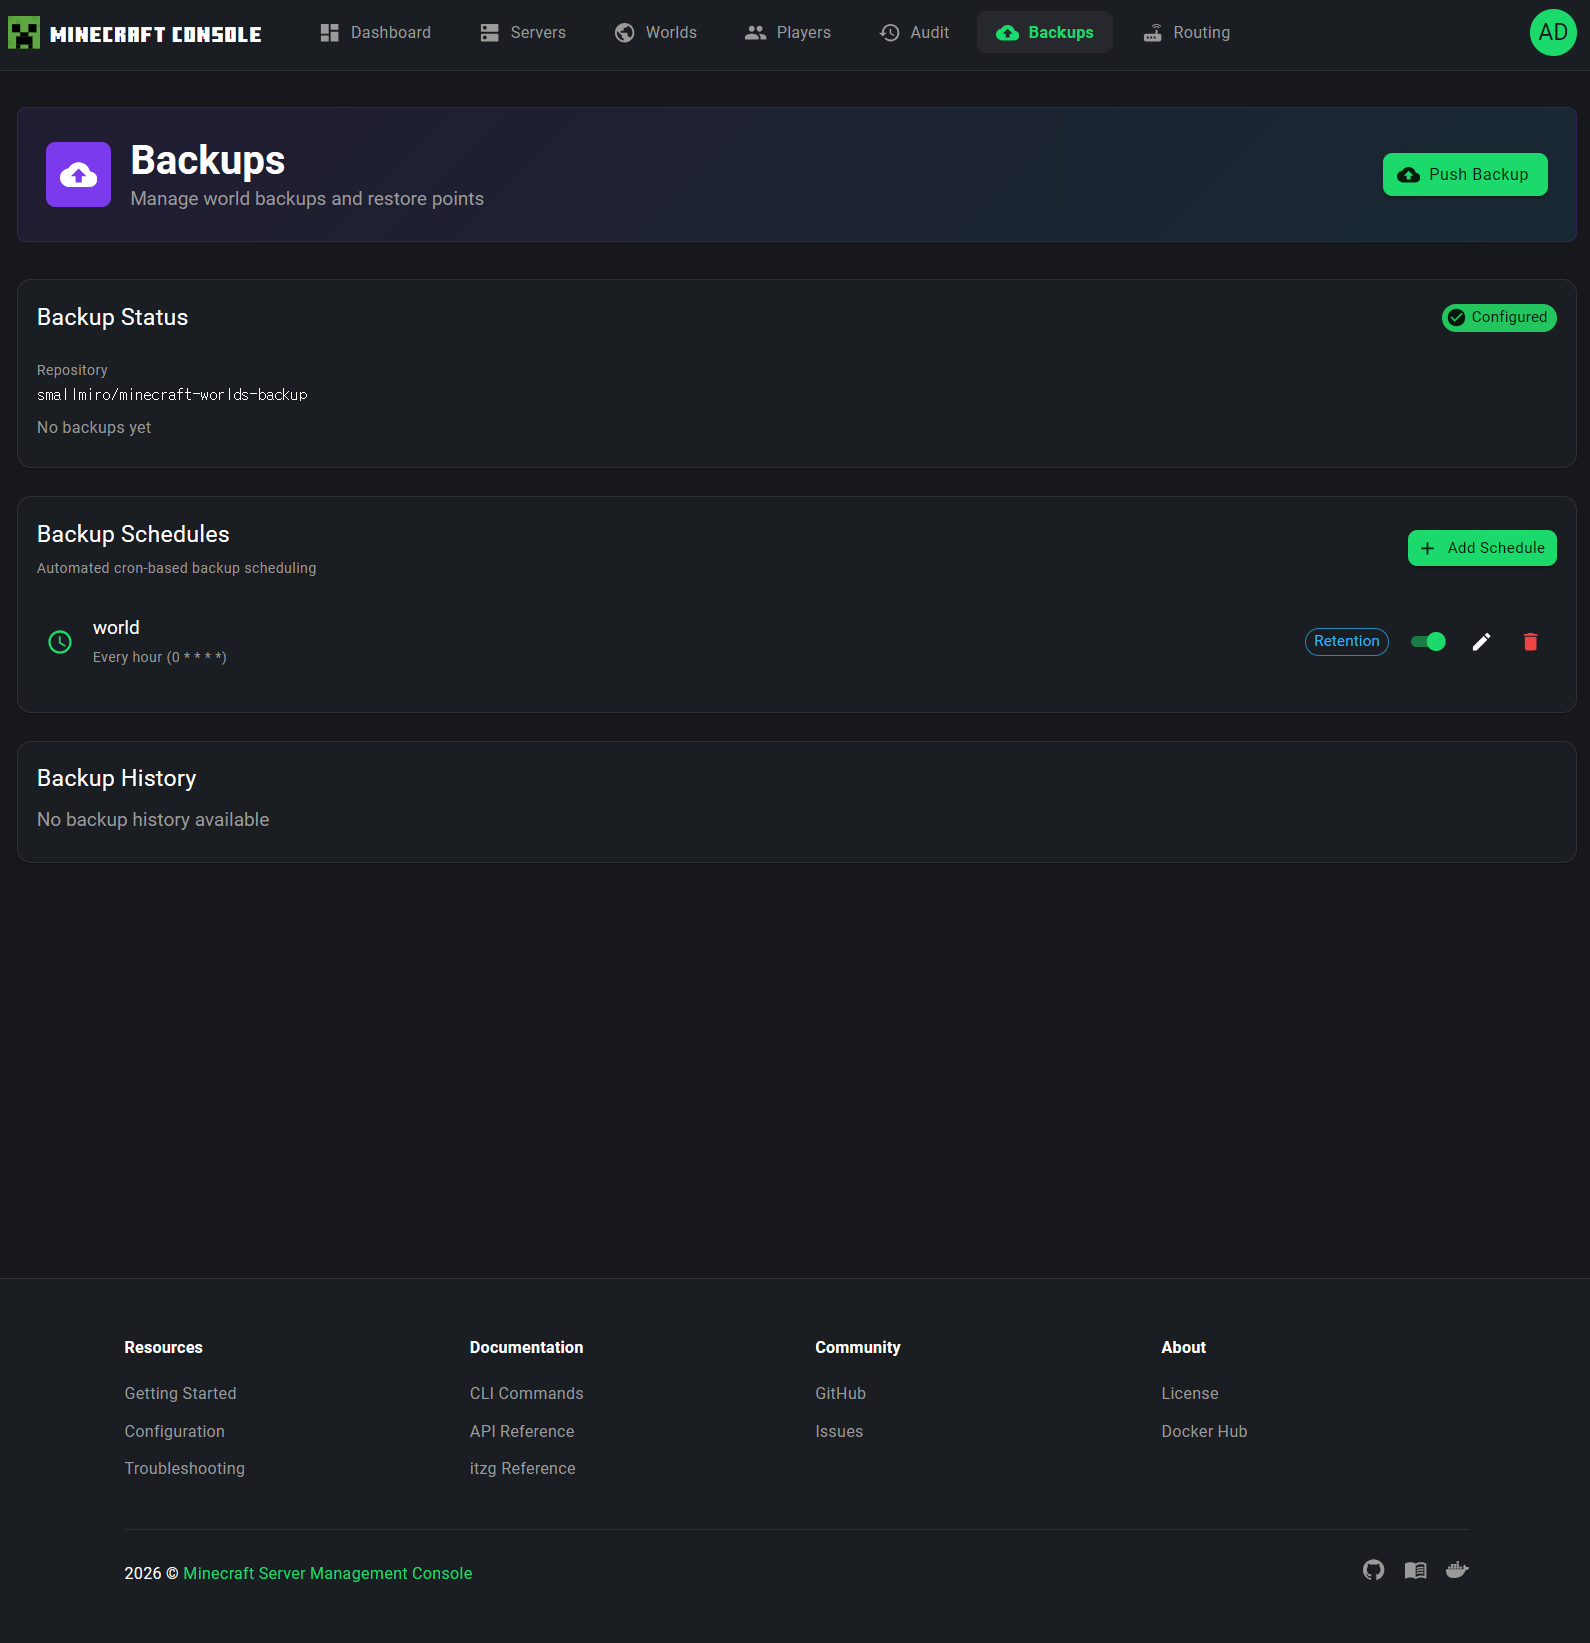Go to the Servers tab
The width and height of the screenshot is (1590, 1643).
(x=523, y=33)
